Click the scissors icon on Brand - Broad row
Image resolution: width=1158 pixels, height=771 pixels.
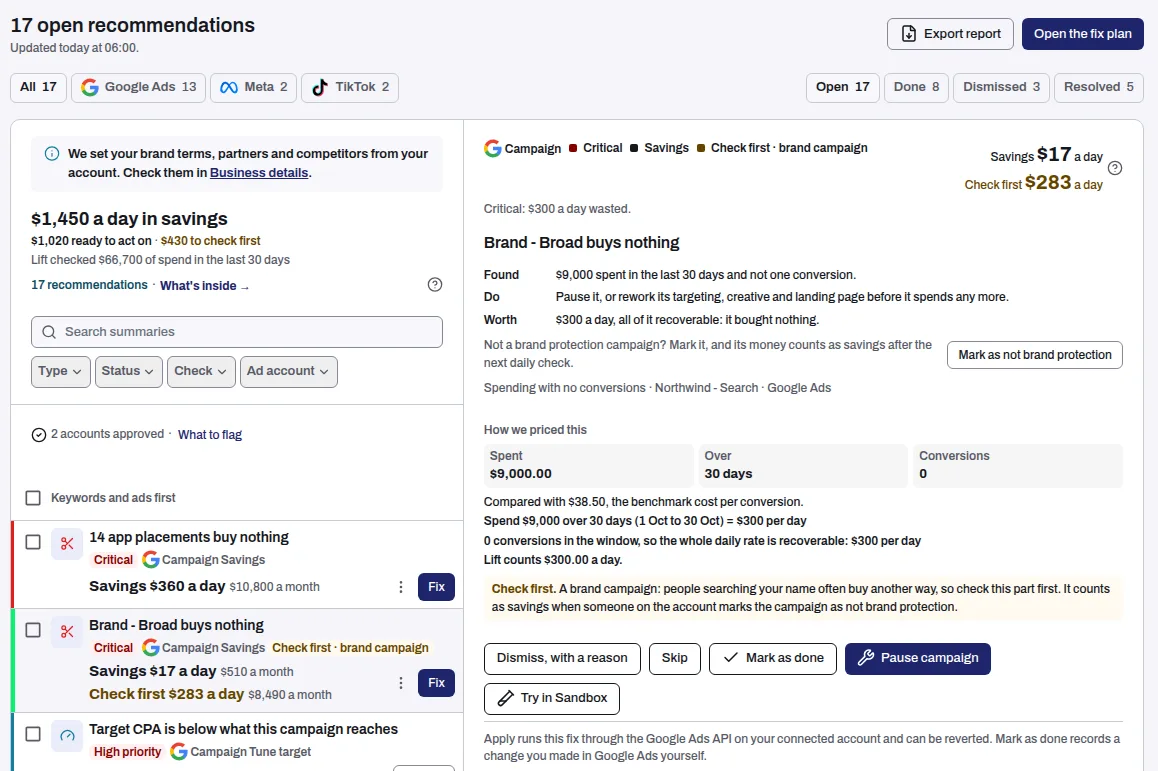pyautogui.click(x=67, y=632)
